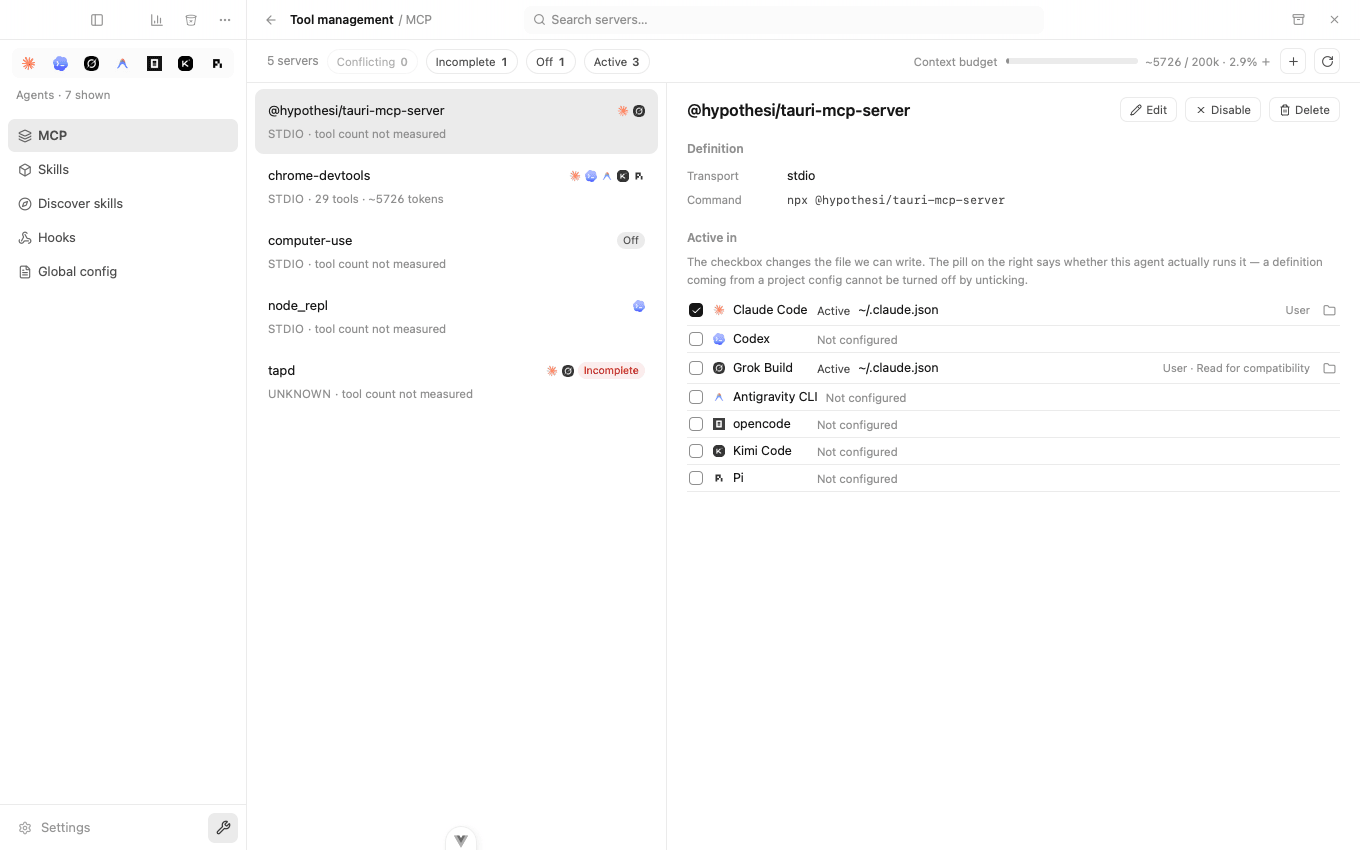Edit the tauri-mcp-server definition

[x=1148, y=110]
